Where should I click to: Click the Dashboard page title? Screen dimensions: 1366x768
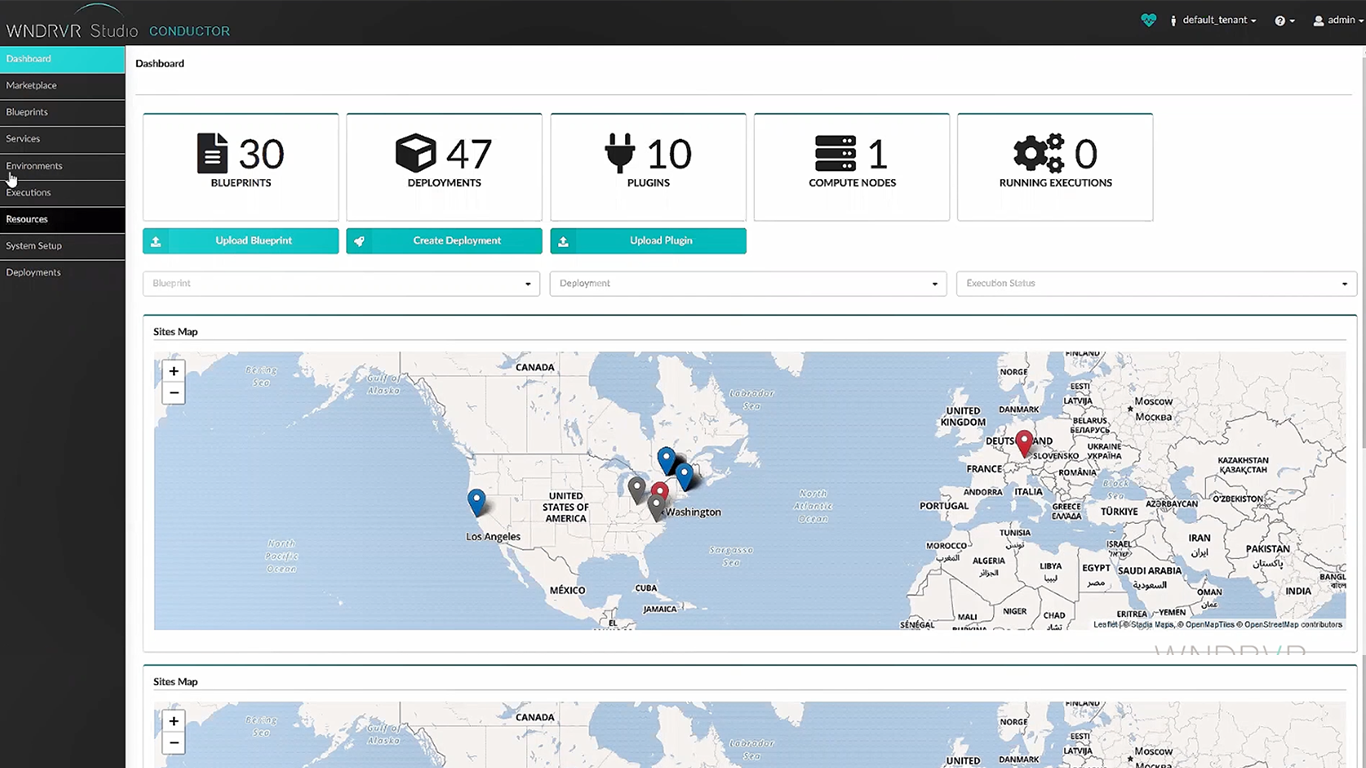(160, 64)
